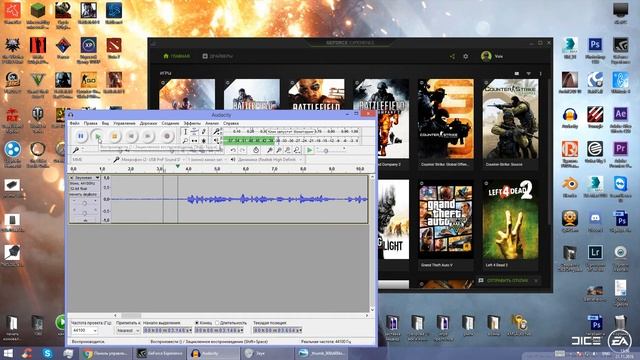The image size is (640, 360).
Task: Pause playback in Audacity
Action: [x=81, y=136]
